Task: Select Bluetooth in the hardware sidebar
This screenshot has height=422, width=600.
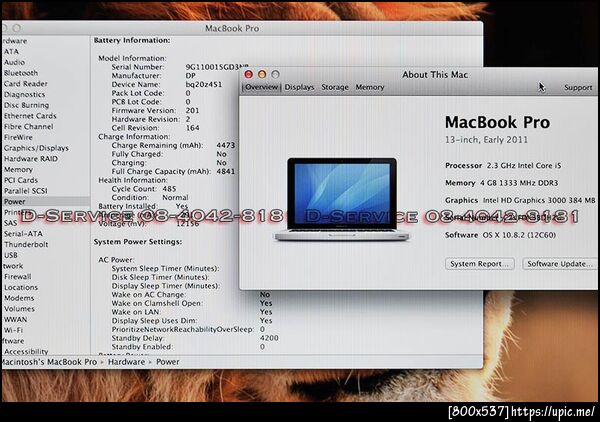Action: [x=21, y=73]
